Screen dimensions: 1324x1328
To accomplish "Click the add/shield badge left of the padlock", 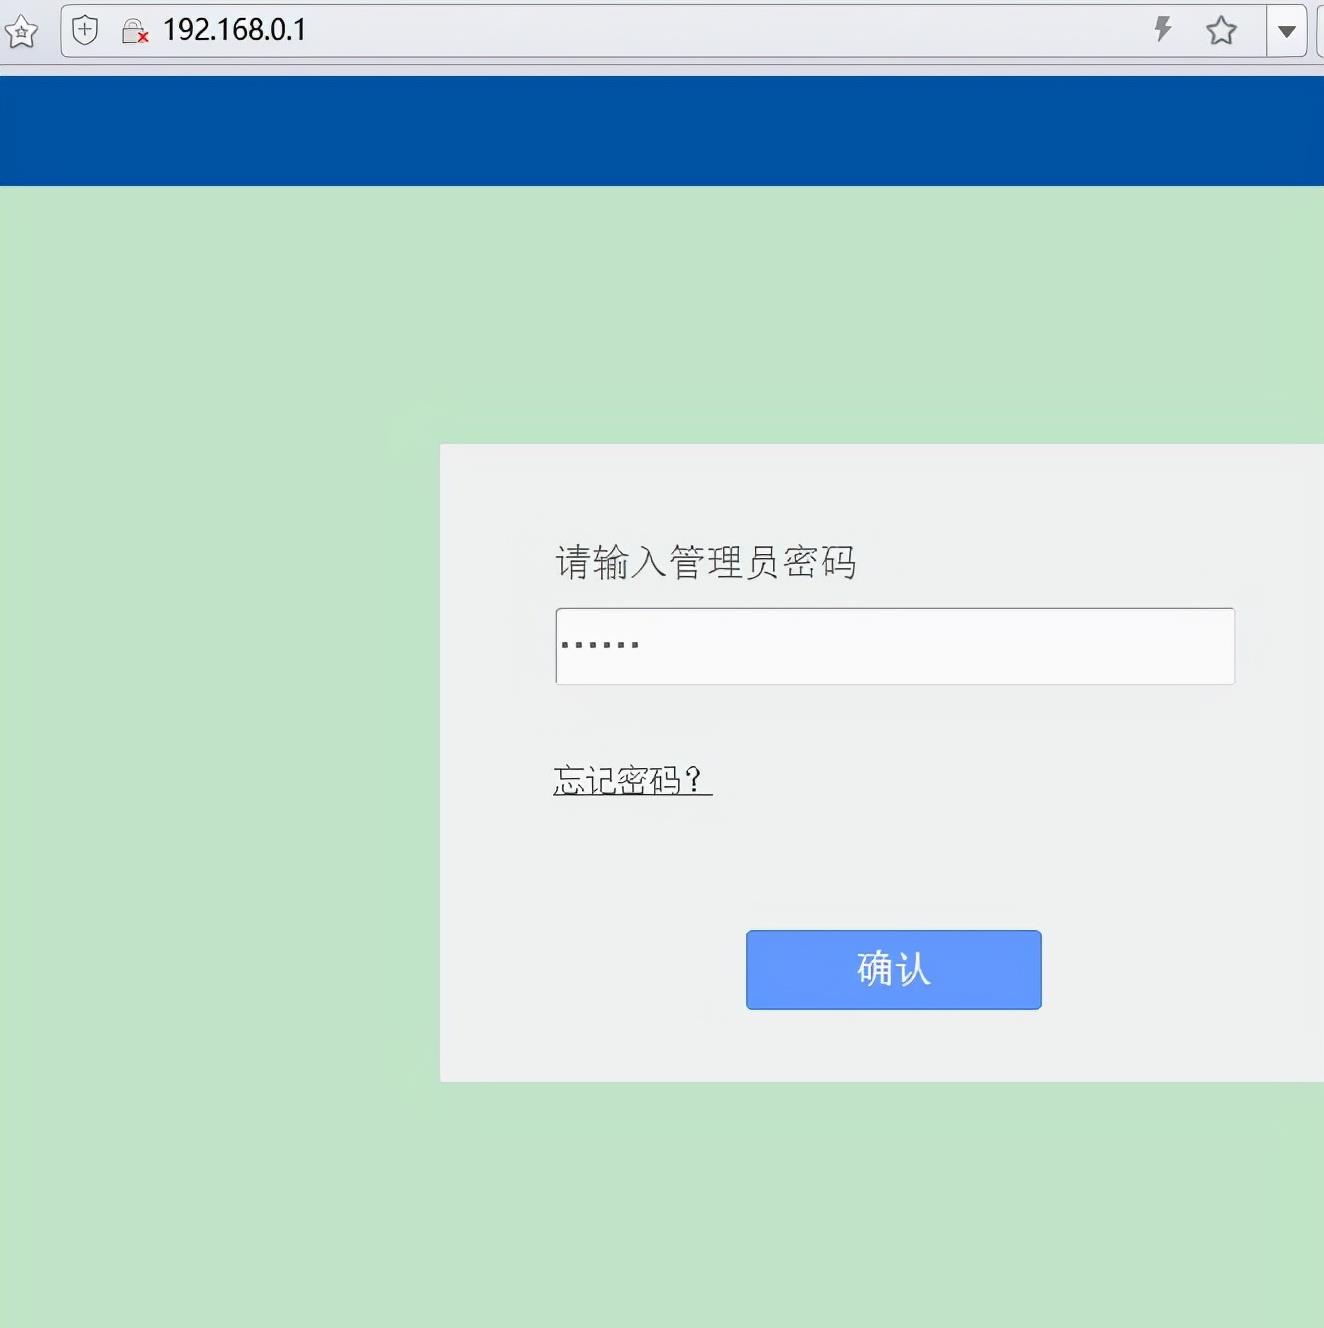I will pos(84,29).
